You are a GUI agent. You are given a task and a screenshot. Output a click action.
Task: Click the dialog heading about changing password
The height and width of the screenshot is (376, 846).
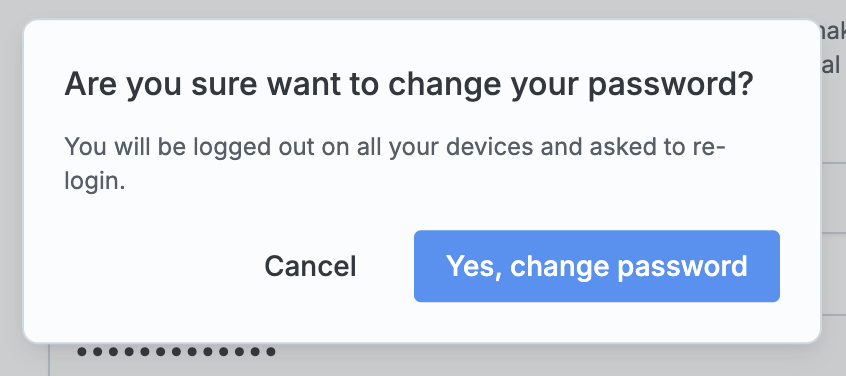(408, 85)
